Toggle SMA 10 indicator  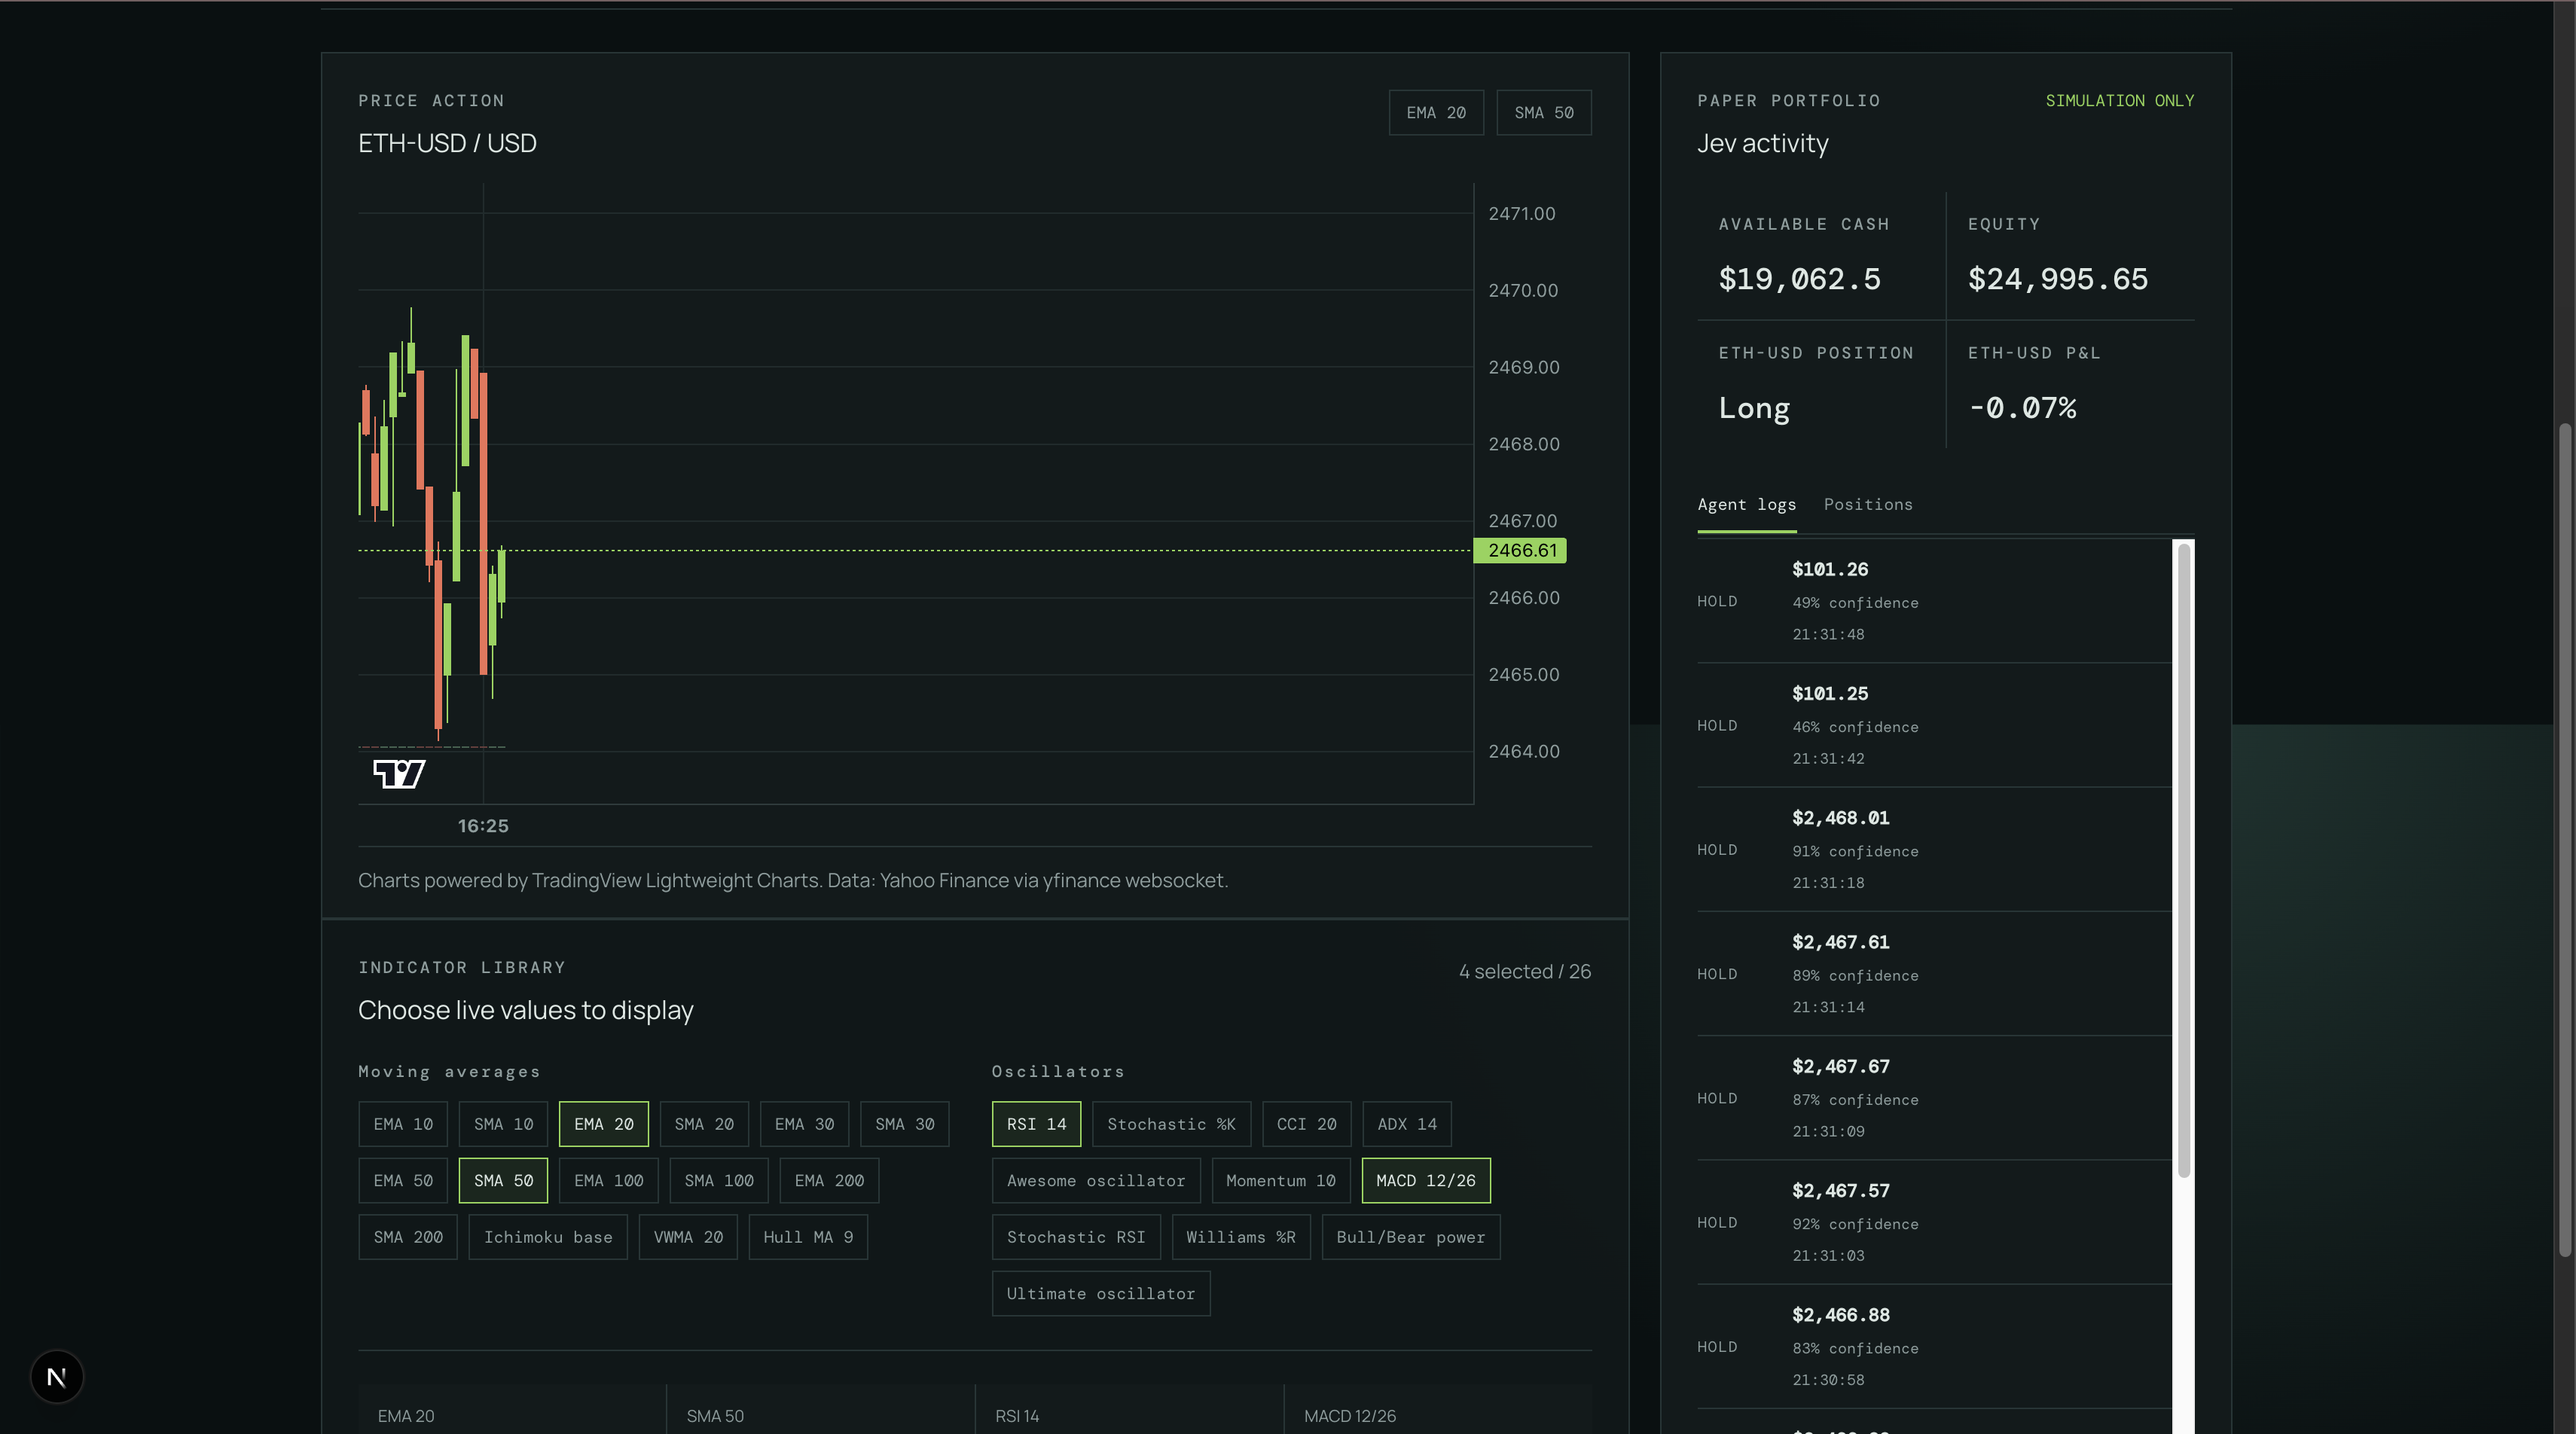click(503, 1124)
